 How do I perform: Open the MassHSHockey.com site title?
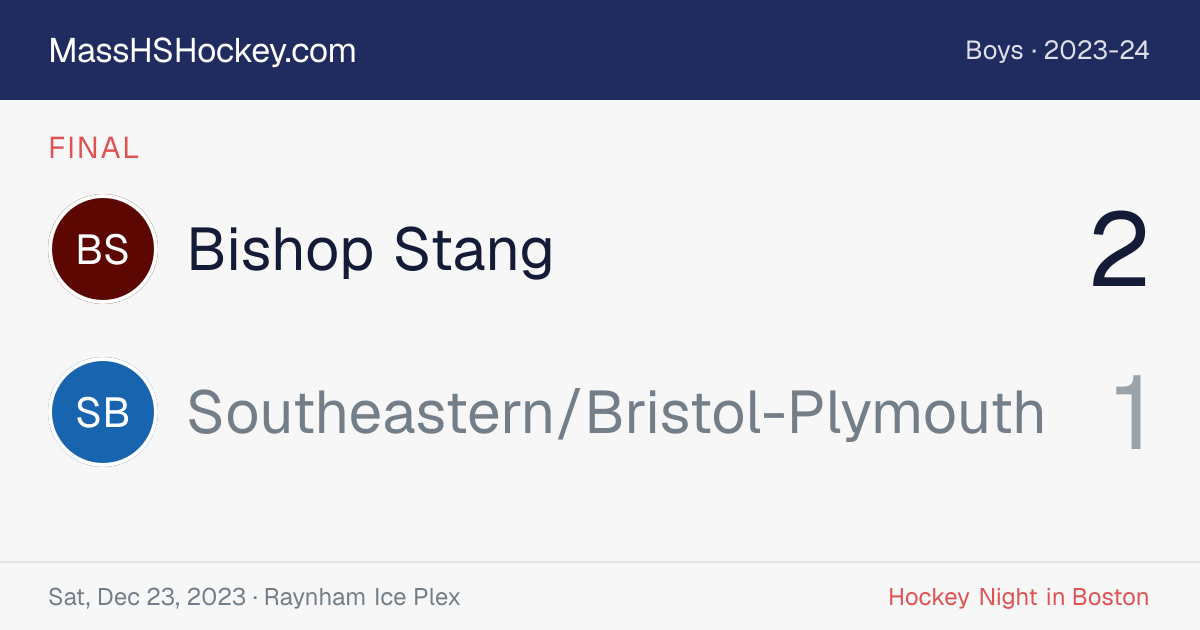202,51
